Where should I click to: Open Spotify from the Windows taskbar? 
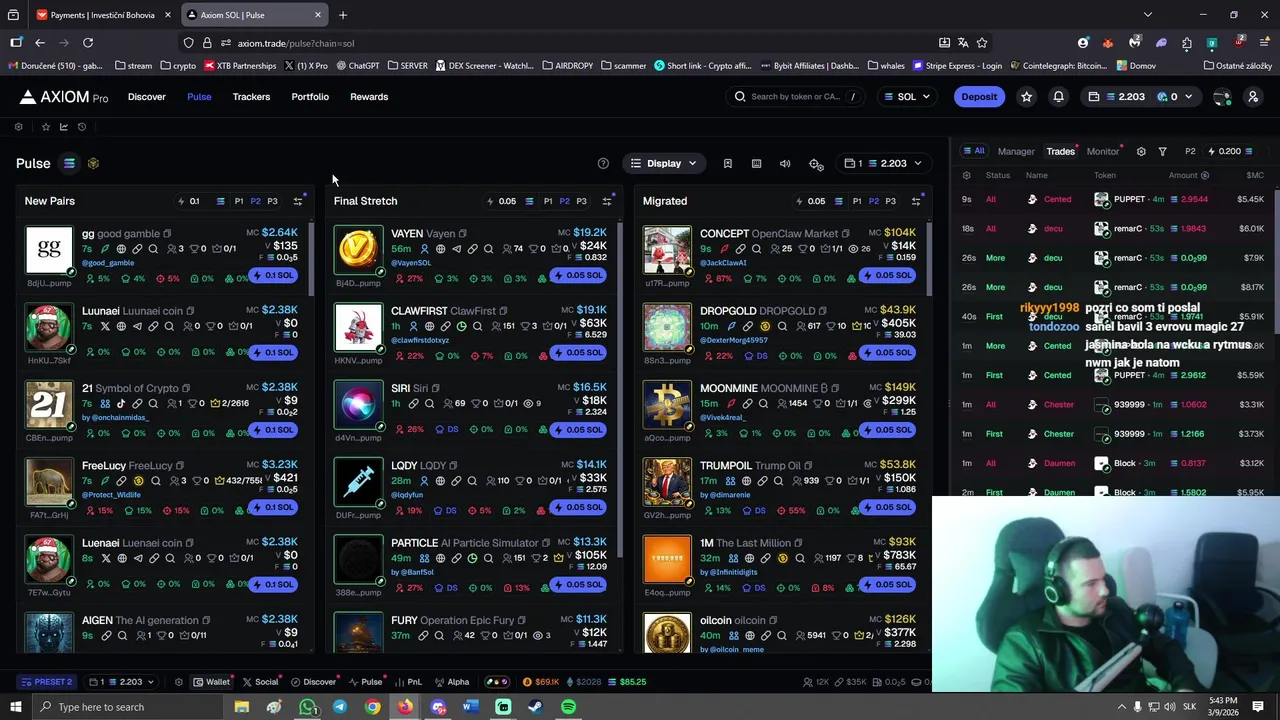[568, 707]
